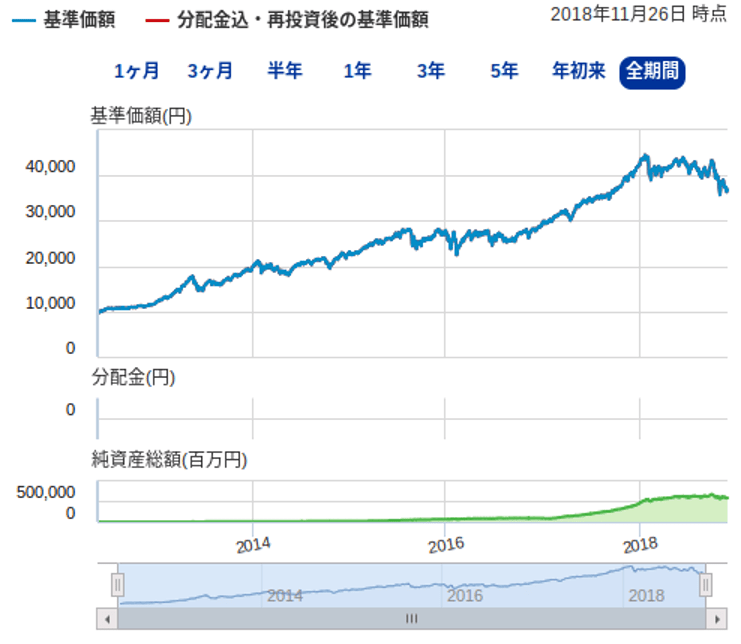Click the right range selector handle
741x644 pixels.
[x=705, y=584]
